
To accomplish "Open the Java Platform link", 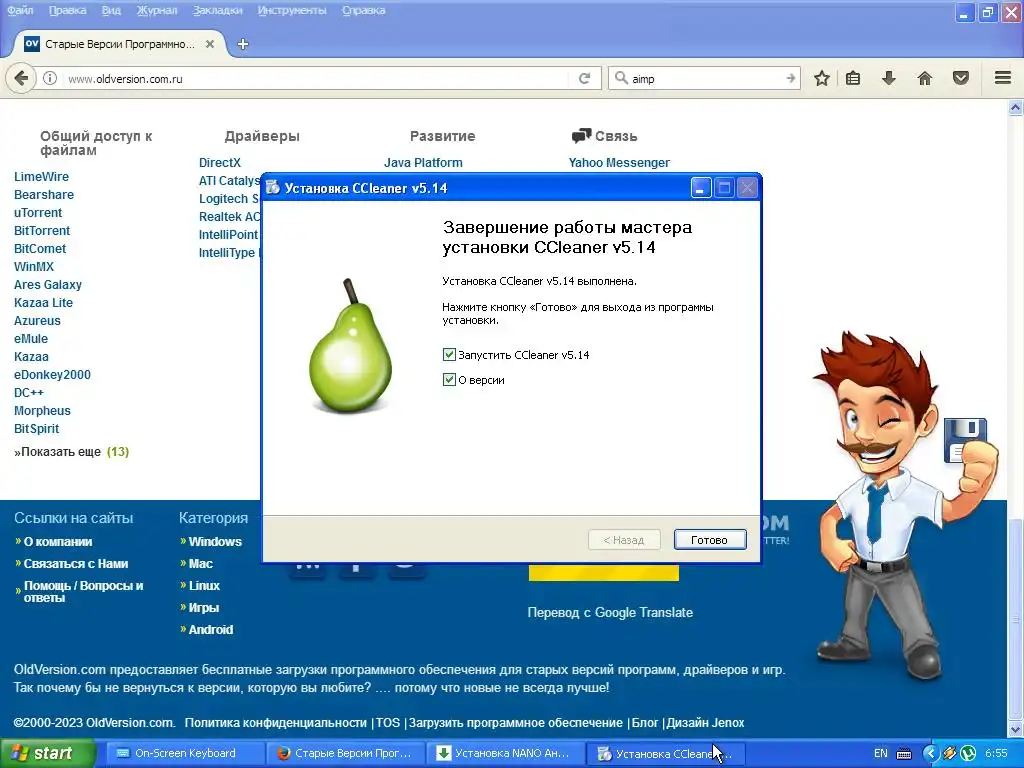I will (x=423, y=163).
